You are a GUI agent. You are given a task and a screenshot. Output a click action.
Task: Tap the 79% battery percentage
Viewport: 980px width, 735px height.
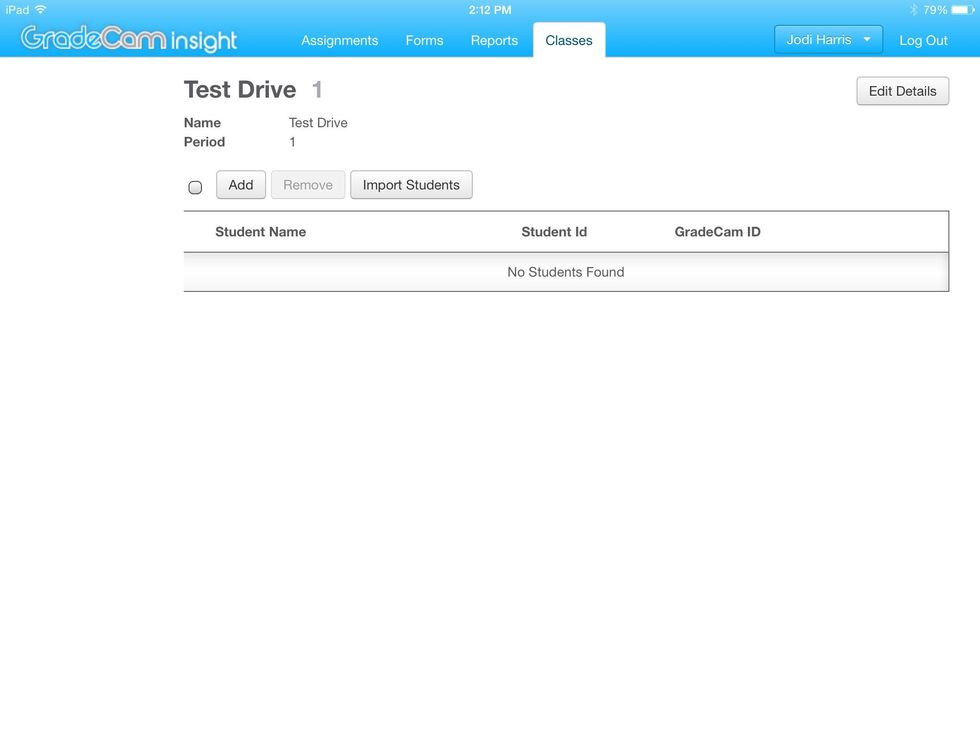(935, 10)
